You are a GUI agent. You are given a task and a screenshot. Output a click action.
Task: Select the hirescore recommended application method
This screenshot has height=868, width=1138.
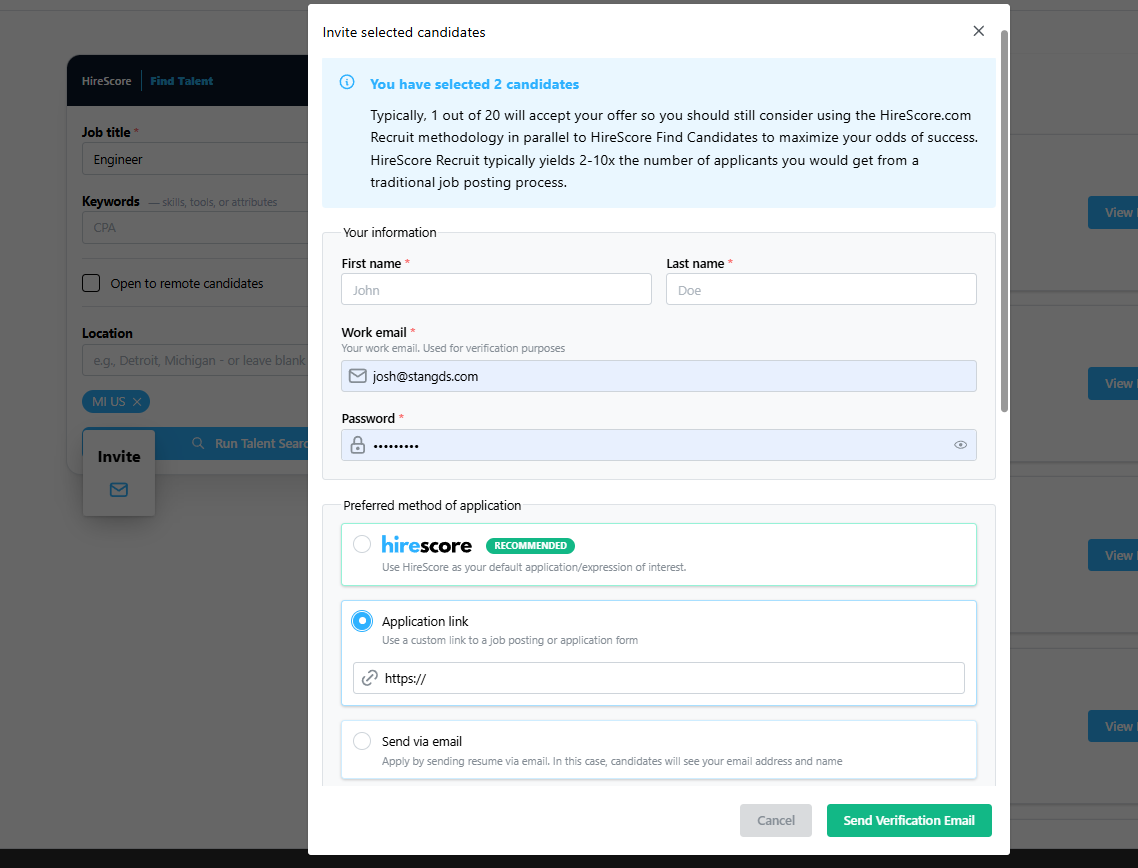[x=362, y=544]
